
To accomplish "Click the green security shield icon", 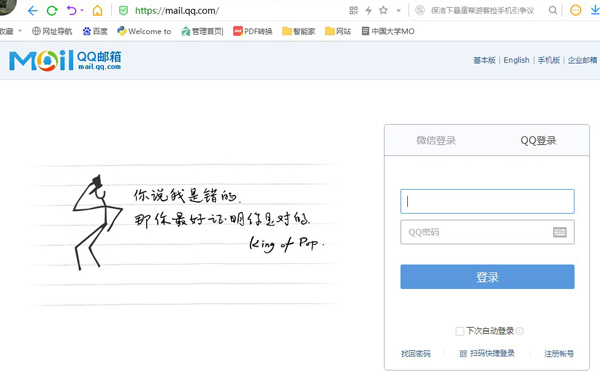I will [123, 11].
